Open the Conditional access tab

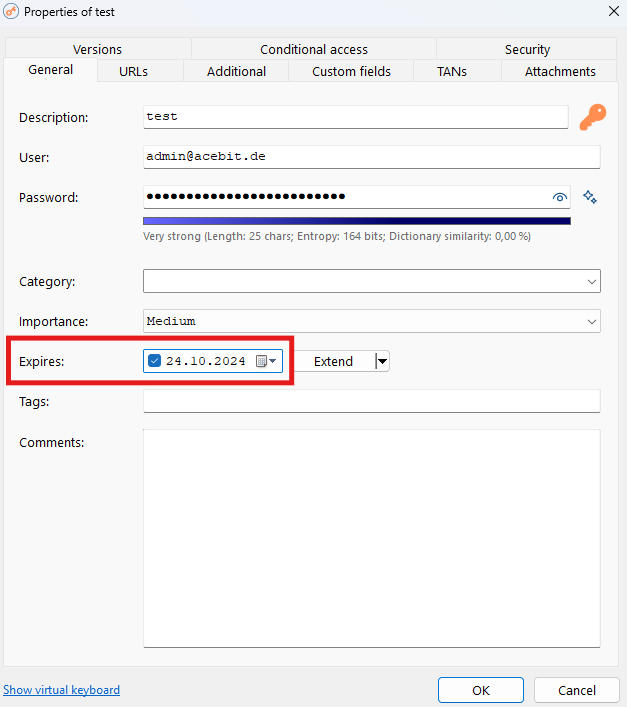[314, 49]
